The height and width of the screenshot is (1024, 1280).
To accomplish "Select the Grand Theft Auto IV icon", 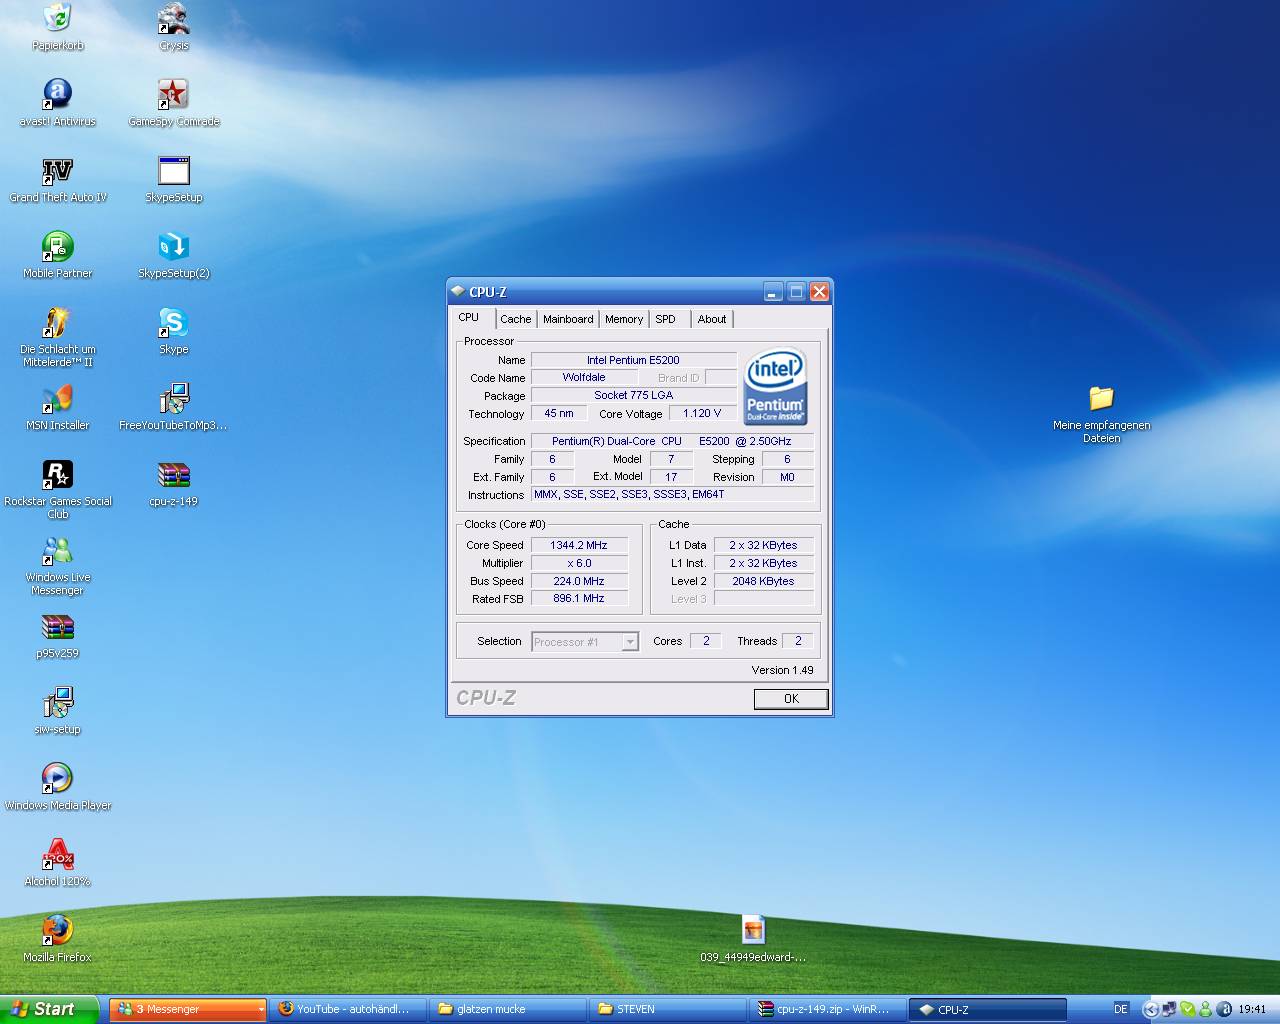I will 58,170.
